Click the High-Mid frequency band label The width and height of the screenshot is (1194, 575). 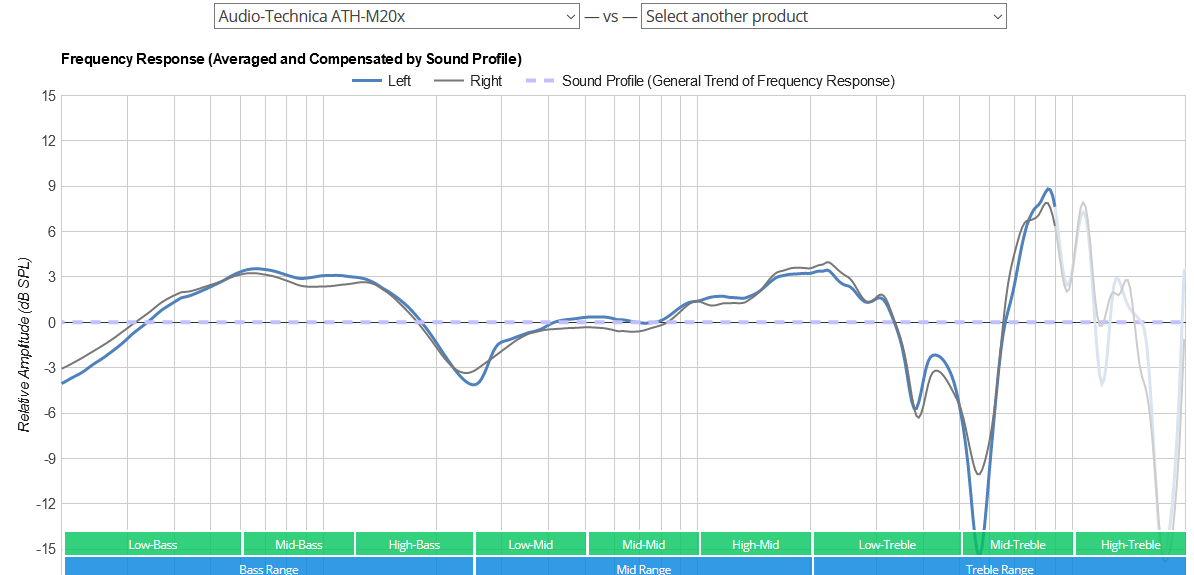755,545
